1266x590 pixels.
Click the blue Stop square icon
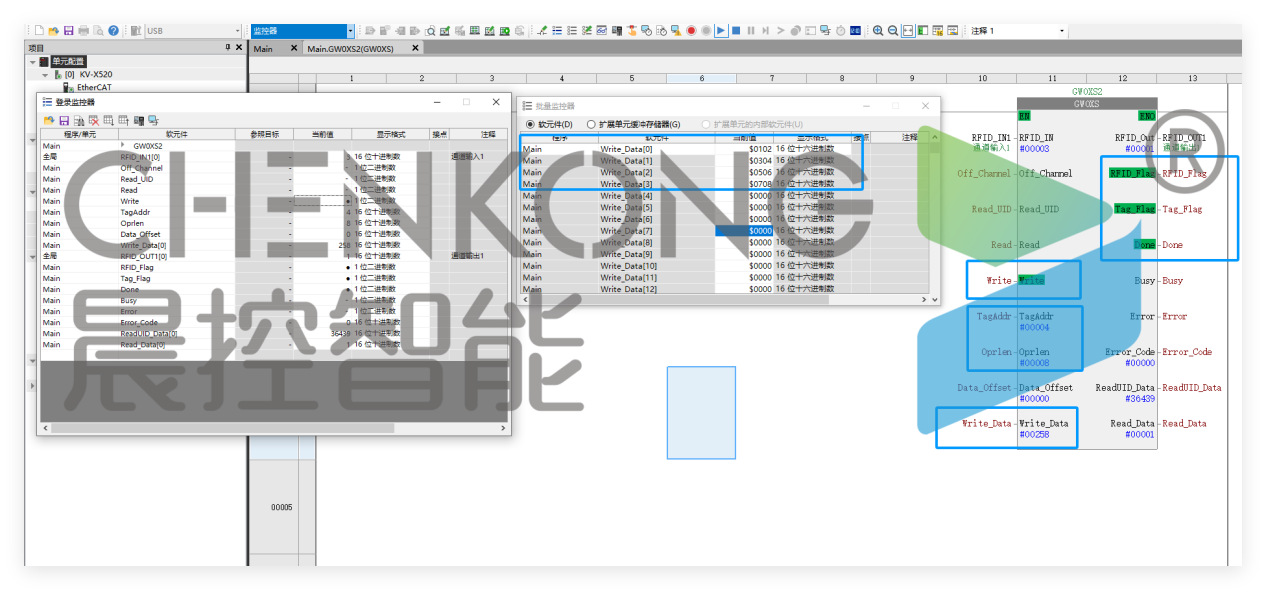[736, 31]
